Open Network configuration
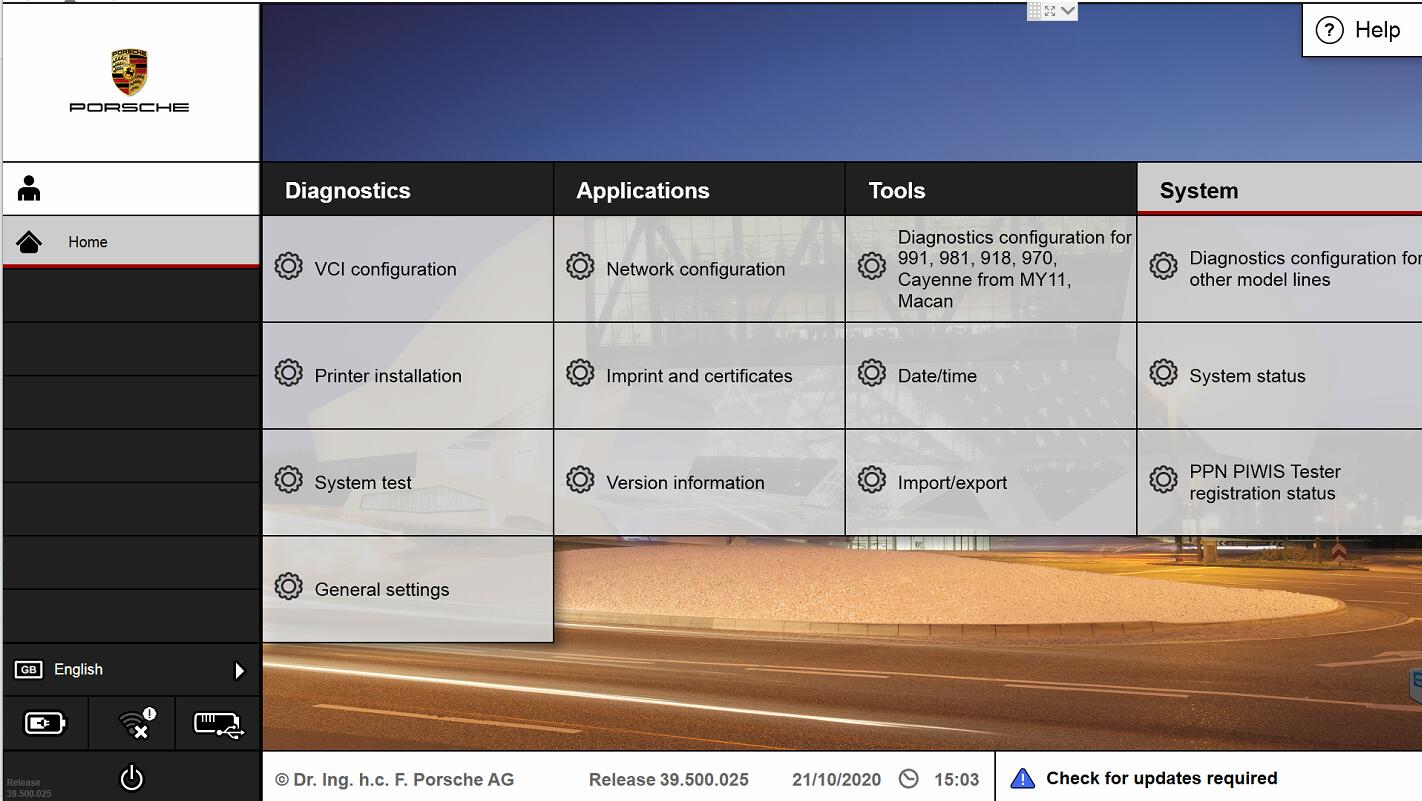 click(699, 269)
